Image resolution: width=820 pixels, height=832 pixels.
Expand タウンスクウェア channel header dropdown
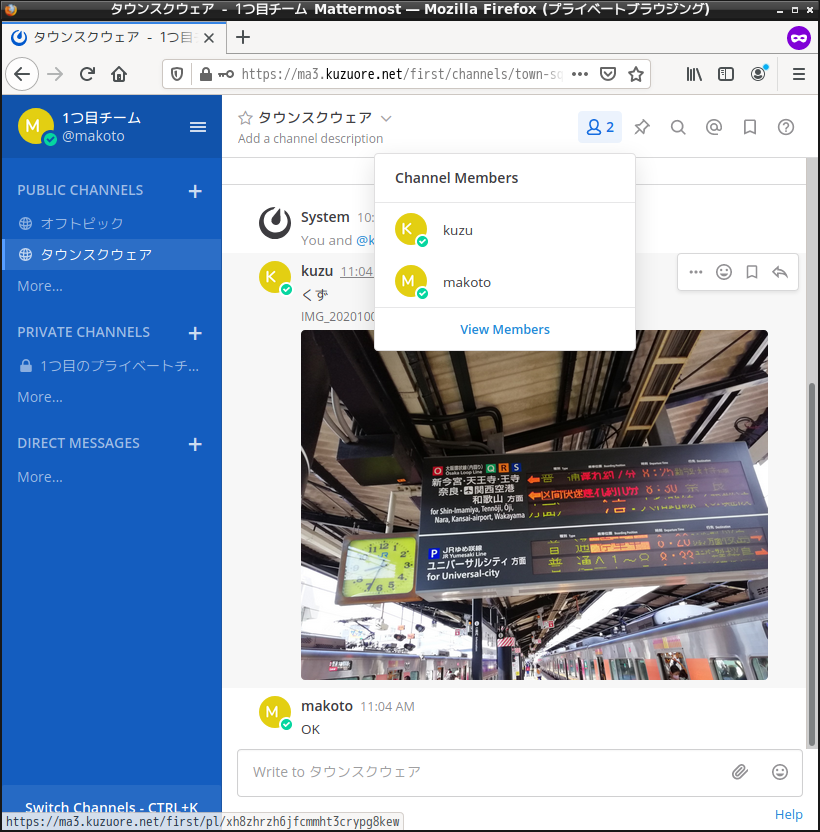tap(386, 118)
